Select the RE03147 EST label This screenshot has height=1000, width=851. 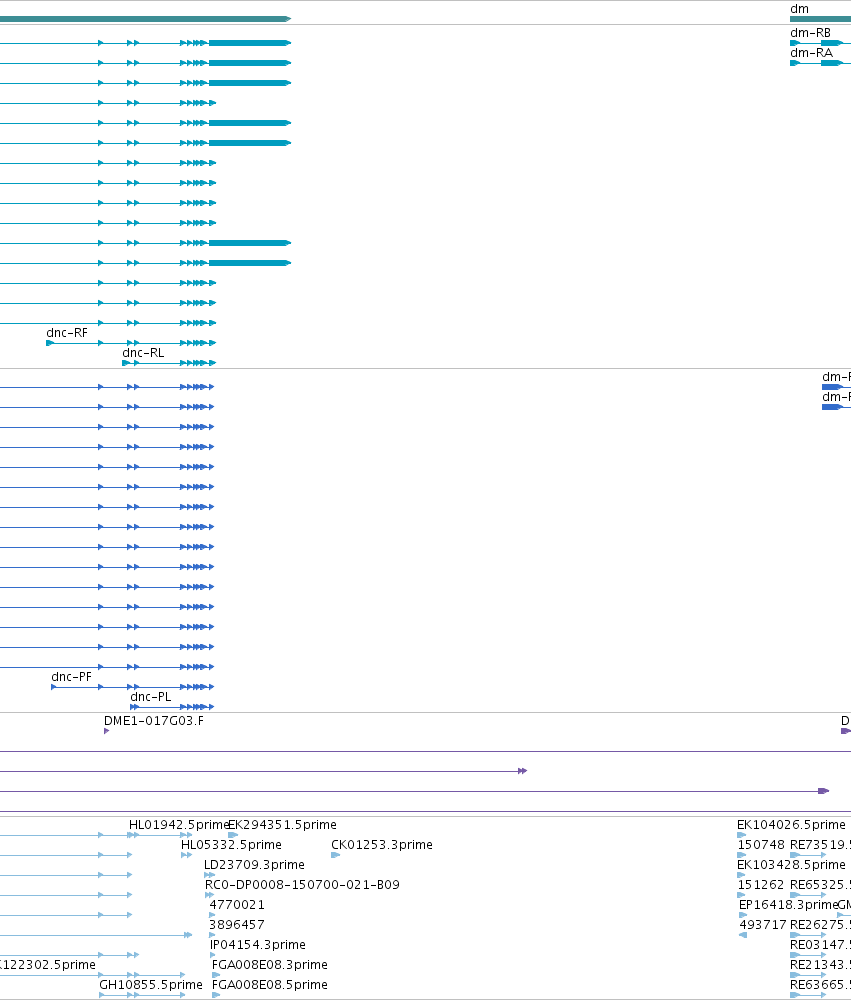[x=820, y=945]
